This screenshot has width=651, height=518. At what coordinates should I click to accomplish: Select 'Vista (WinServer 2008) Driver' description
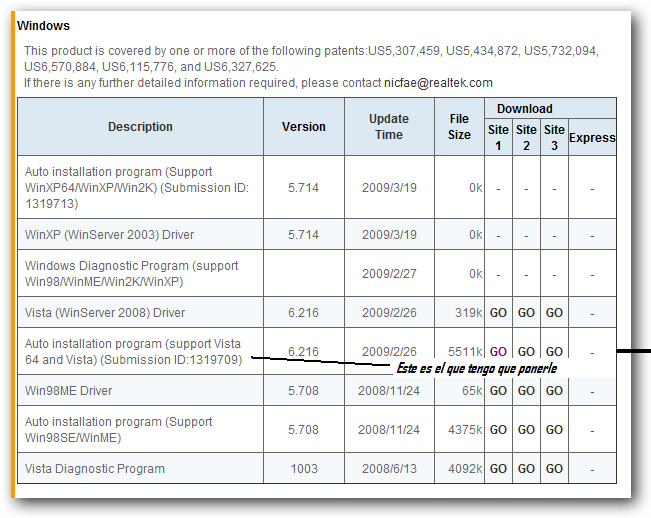click(105, 313)
